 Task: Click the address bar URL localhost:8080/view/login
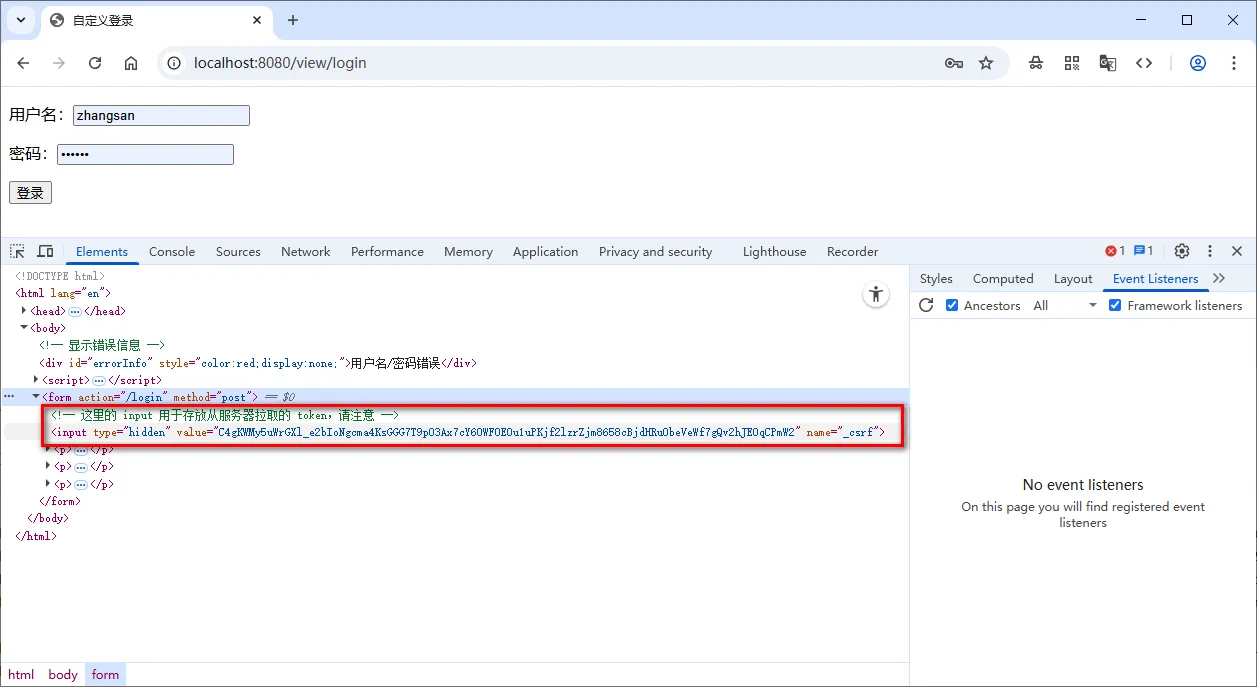[280, 63]
